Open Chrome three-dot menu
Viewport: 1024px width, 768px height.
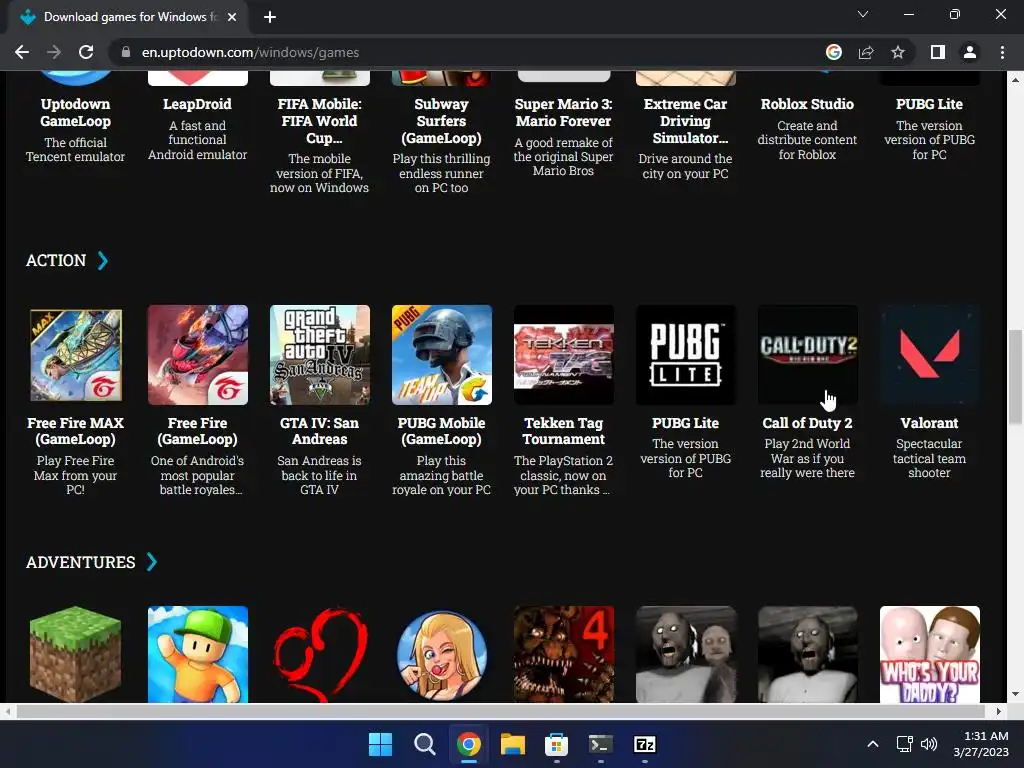point(1002,52)
